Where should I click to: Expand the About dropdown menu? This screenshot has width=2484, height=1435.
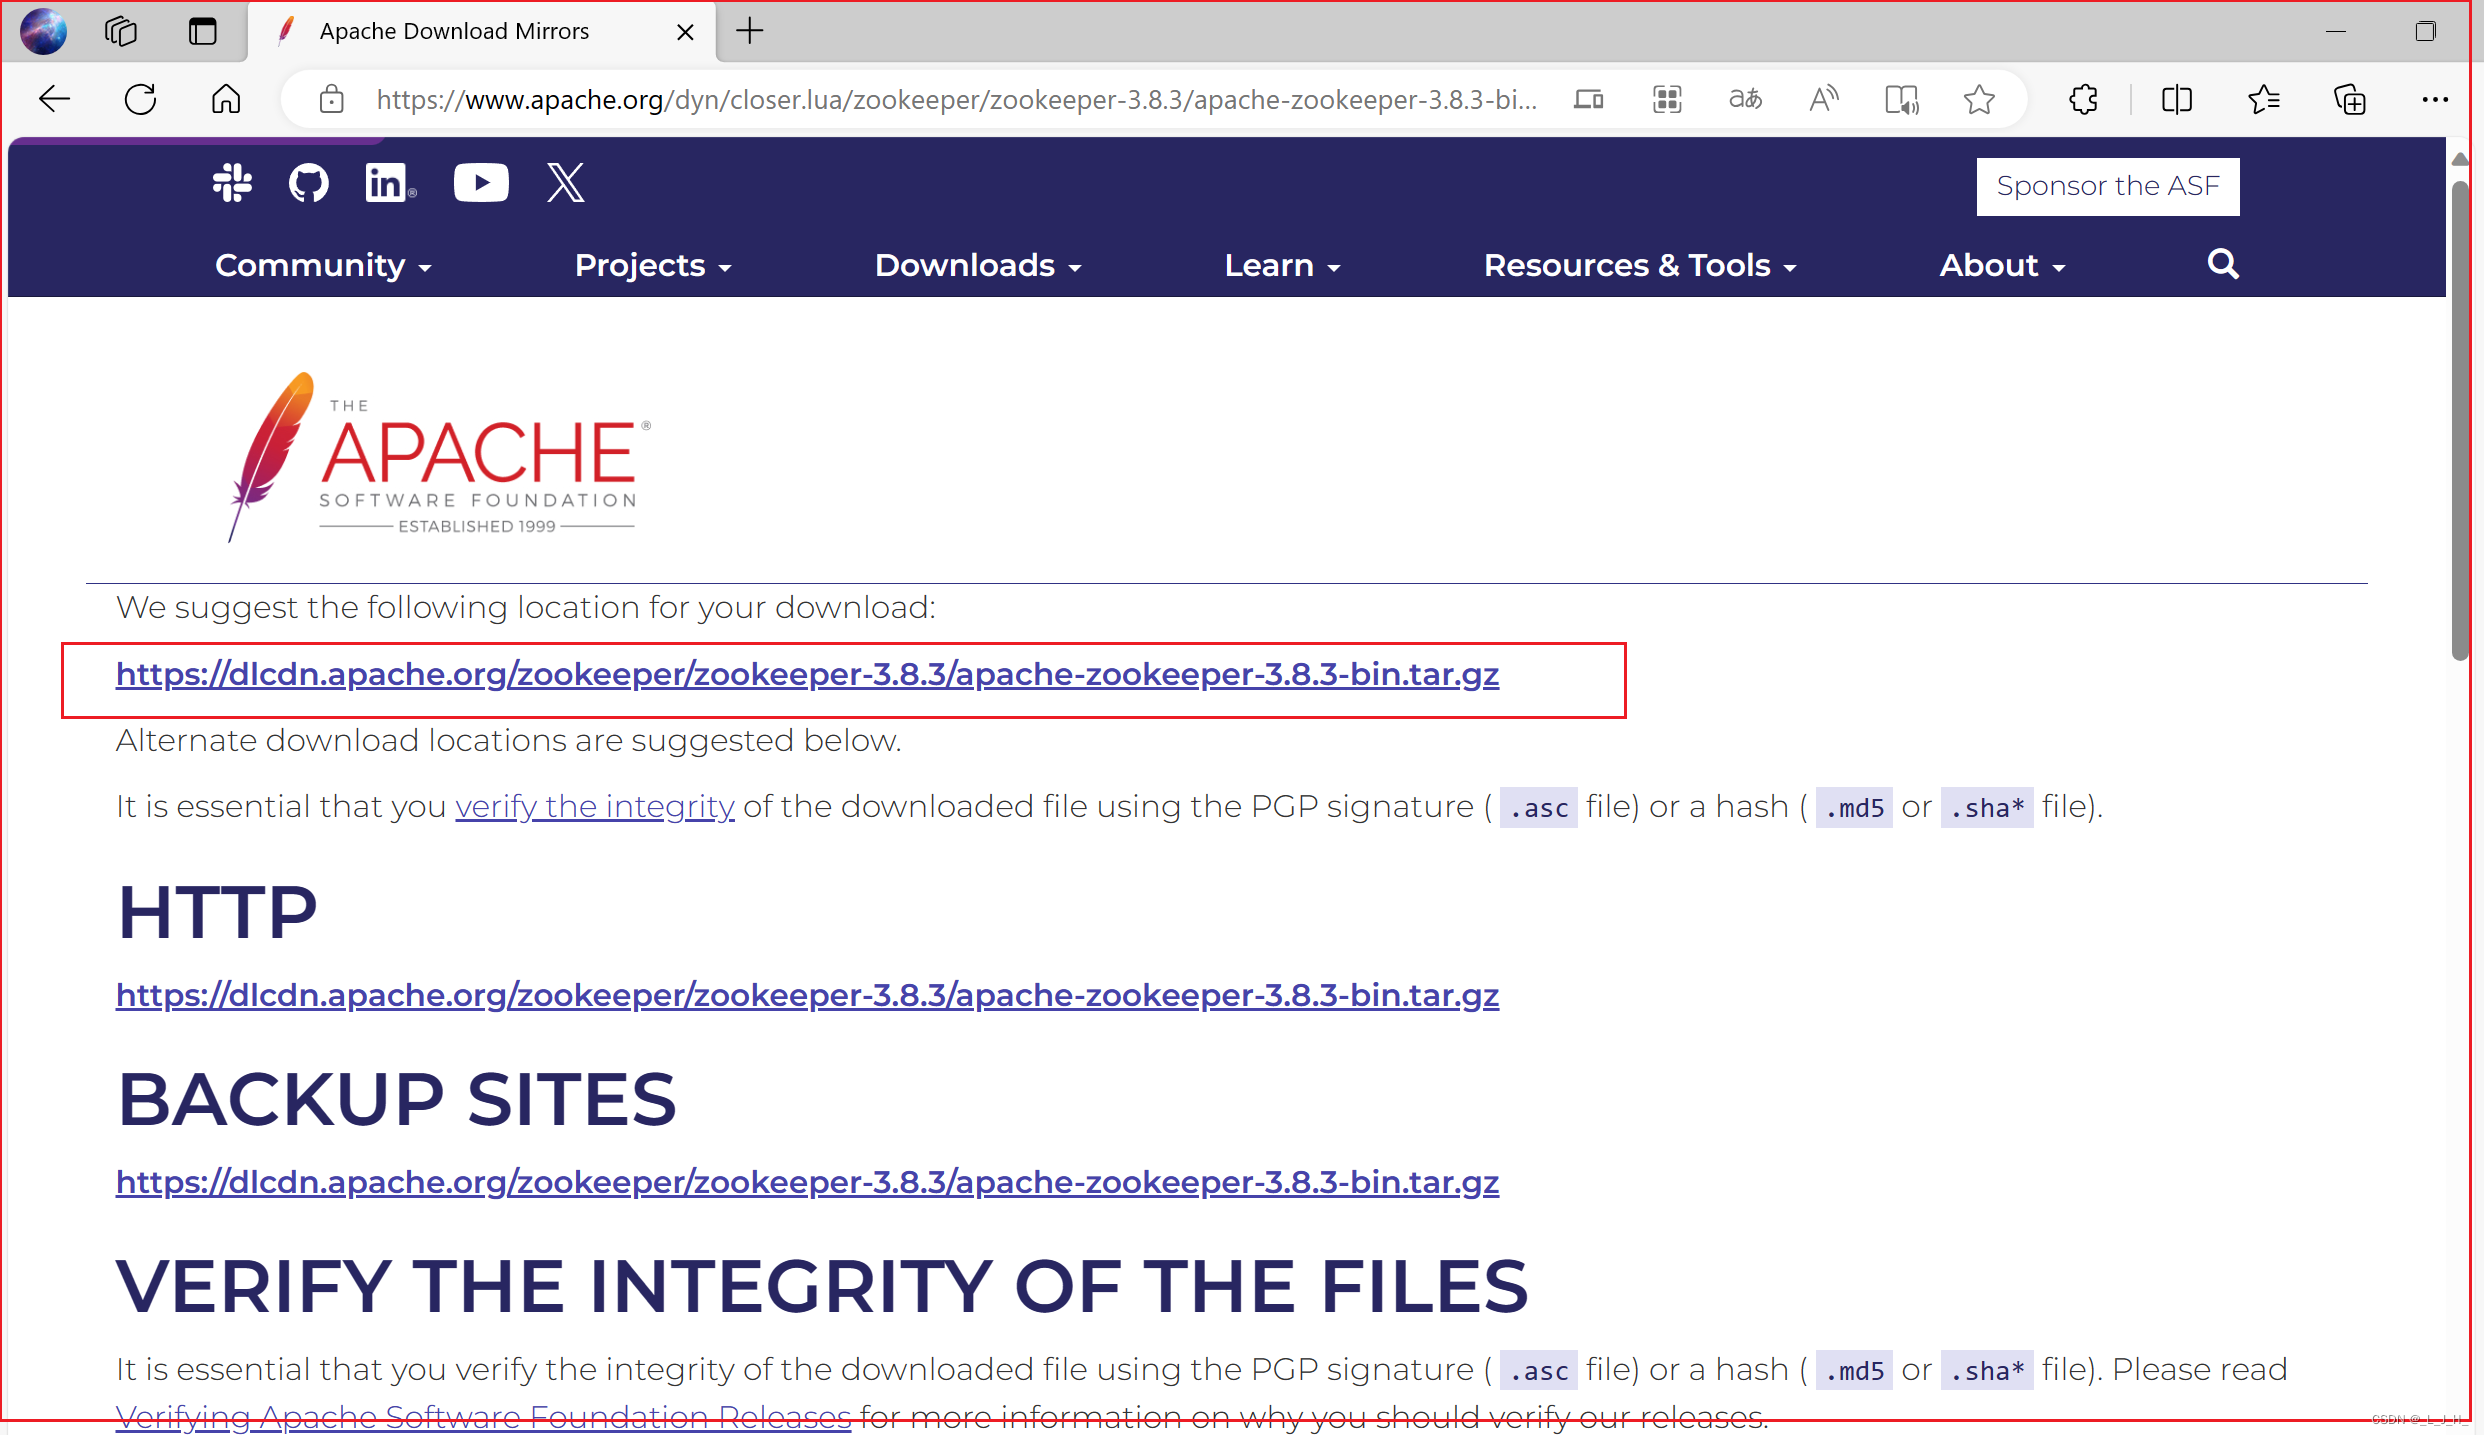pos(2002,265)
